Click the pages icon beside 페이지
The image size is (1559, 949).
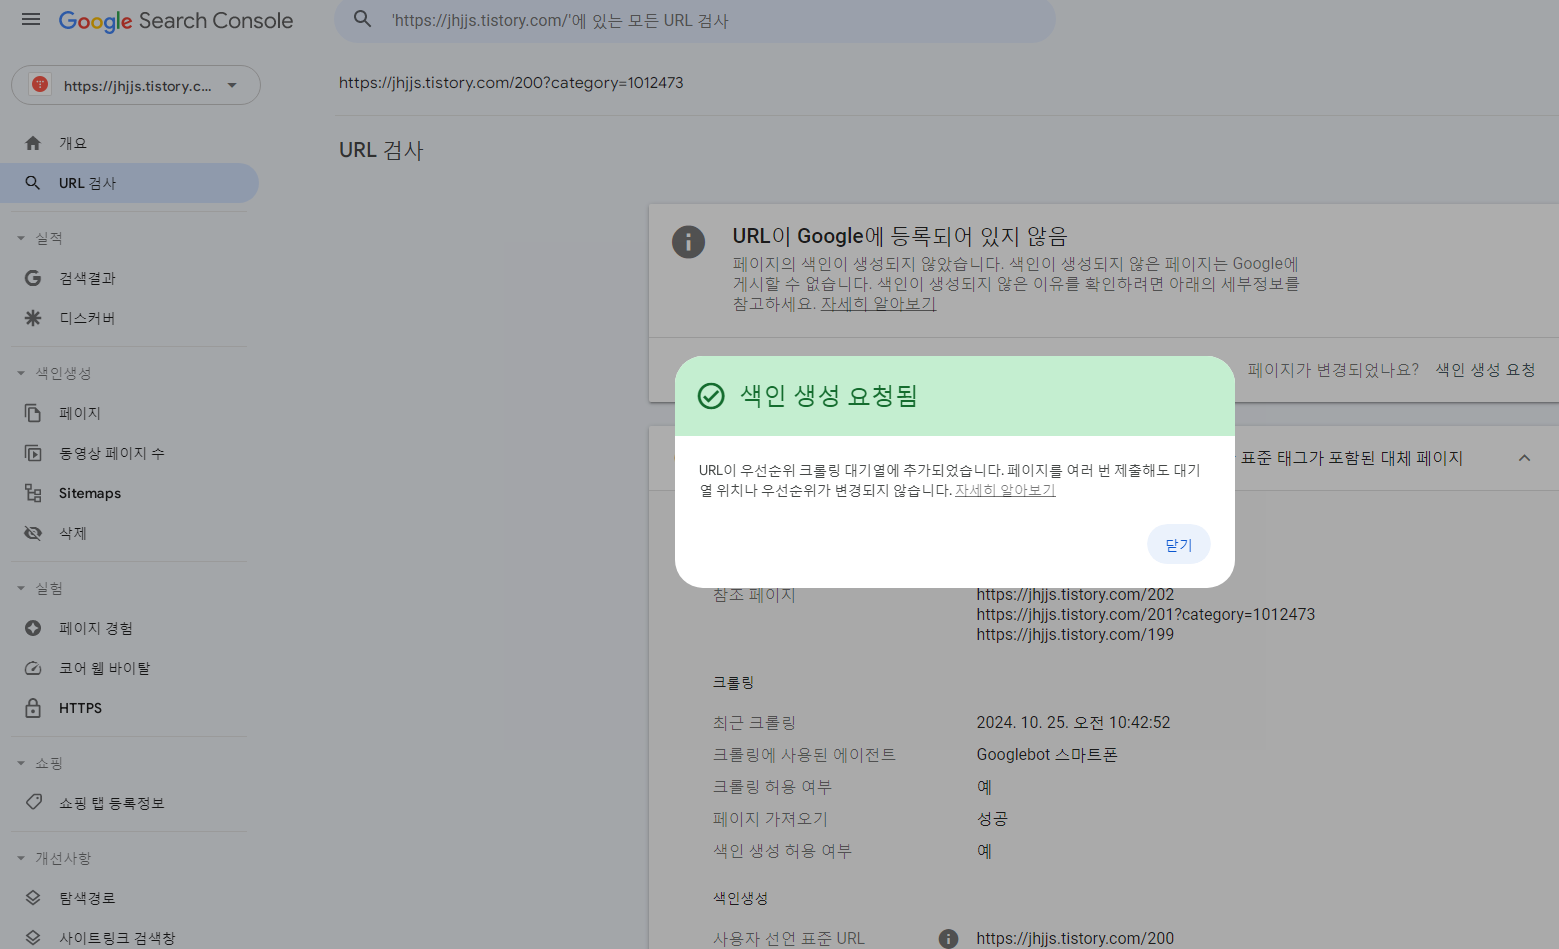point(33,413)
